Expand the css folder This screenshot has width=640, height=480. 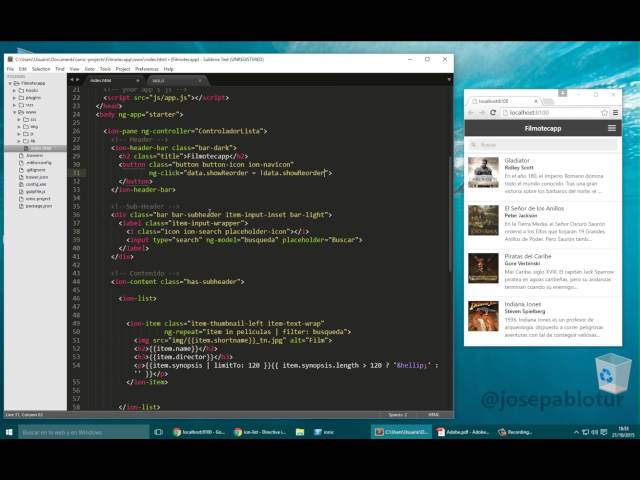point(19,120)
